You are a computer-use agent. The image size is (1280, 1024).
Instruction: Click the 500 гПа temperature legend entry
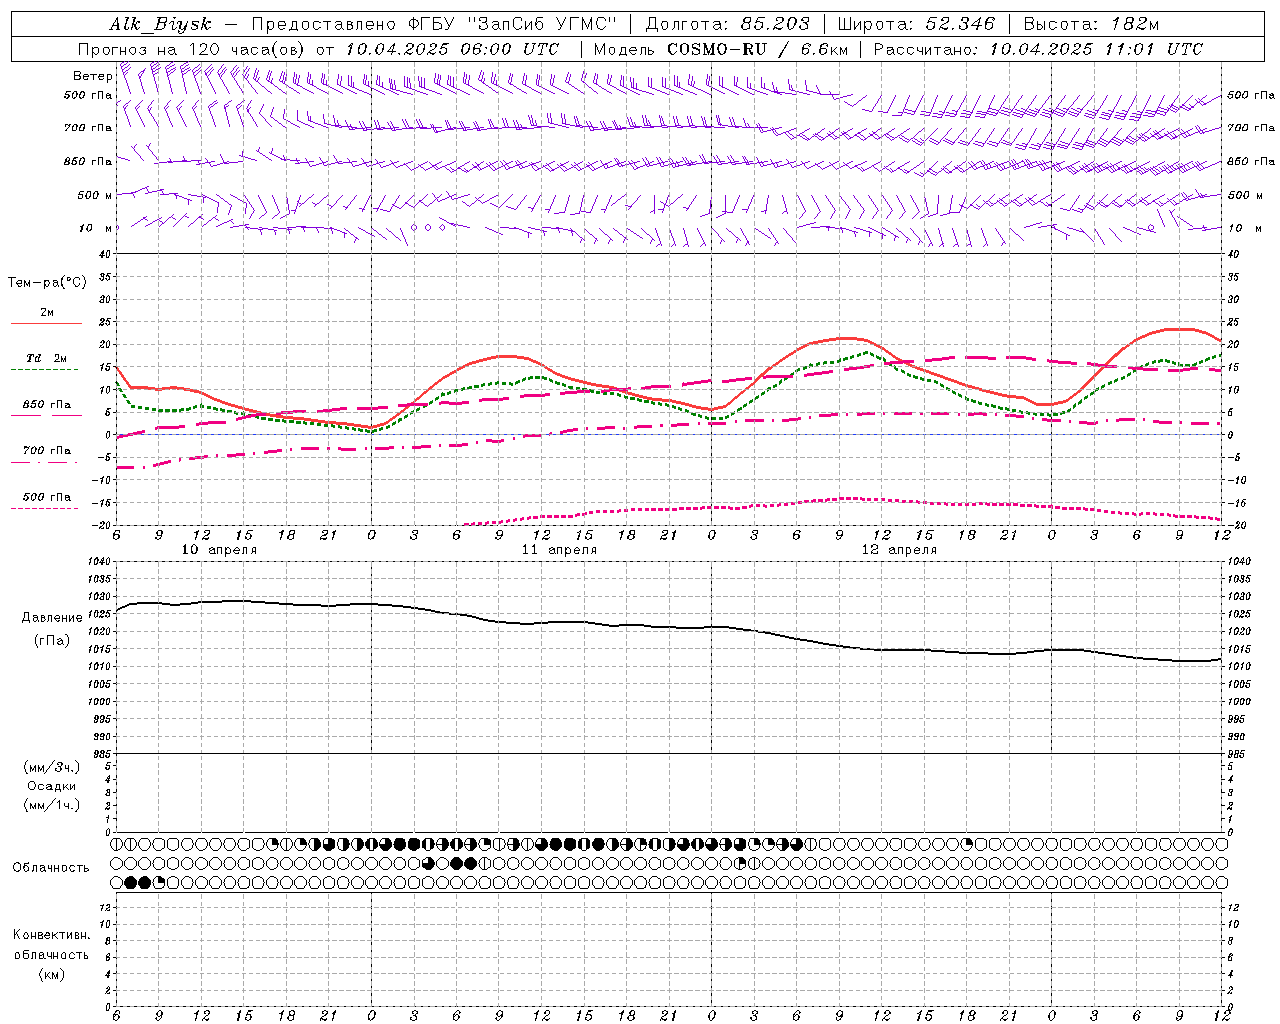click(x=46, y=497)
